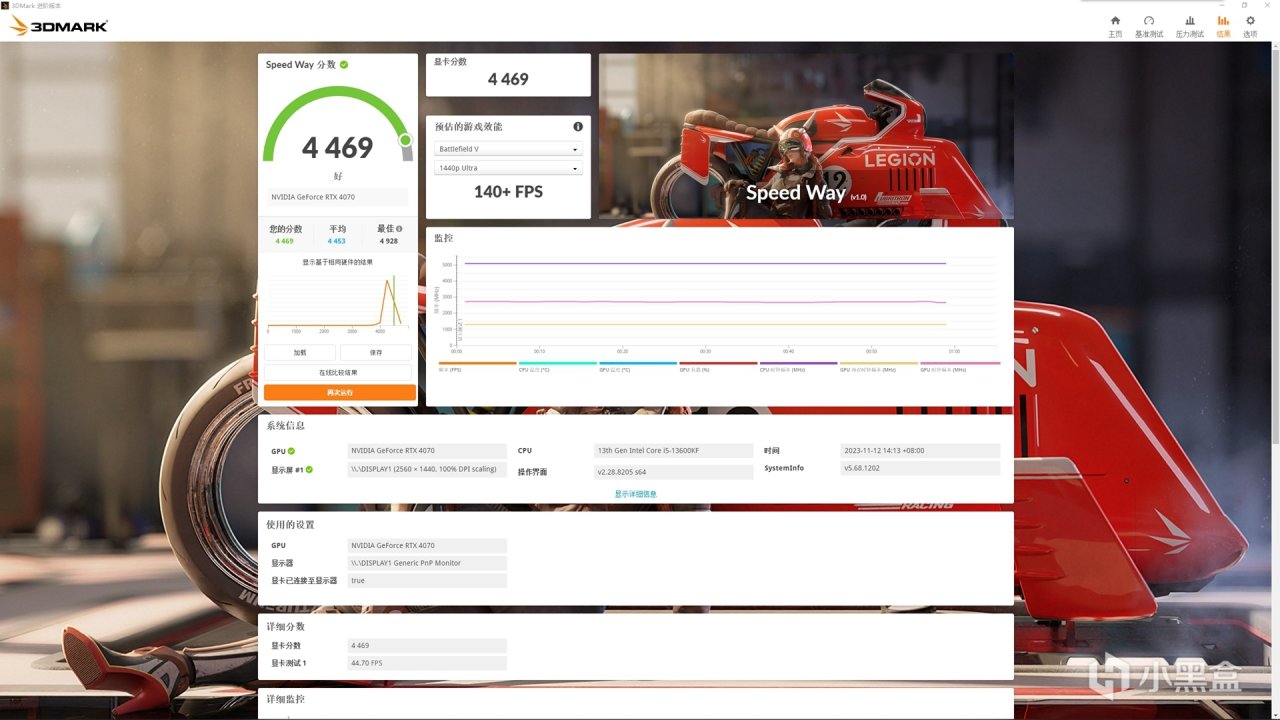Go to the 主页 home tab
Screen dimensions: 1280x720
(1115, 26)
